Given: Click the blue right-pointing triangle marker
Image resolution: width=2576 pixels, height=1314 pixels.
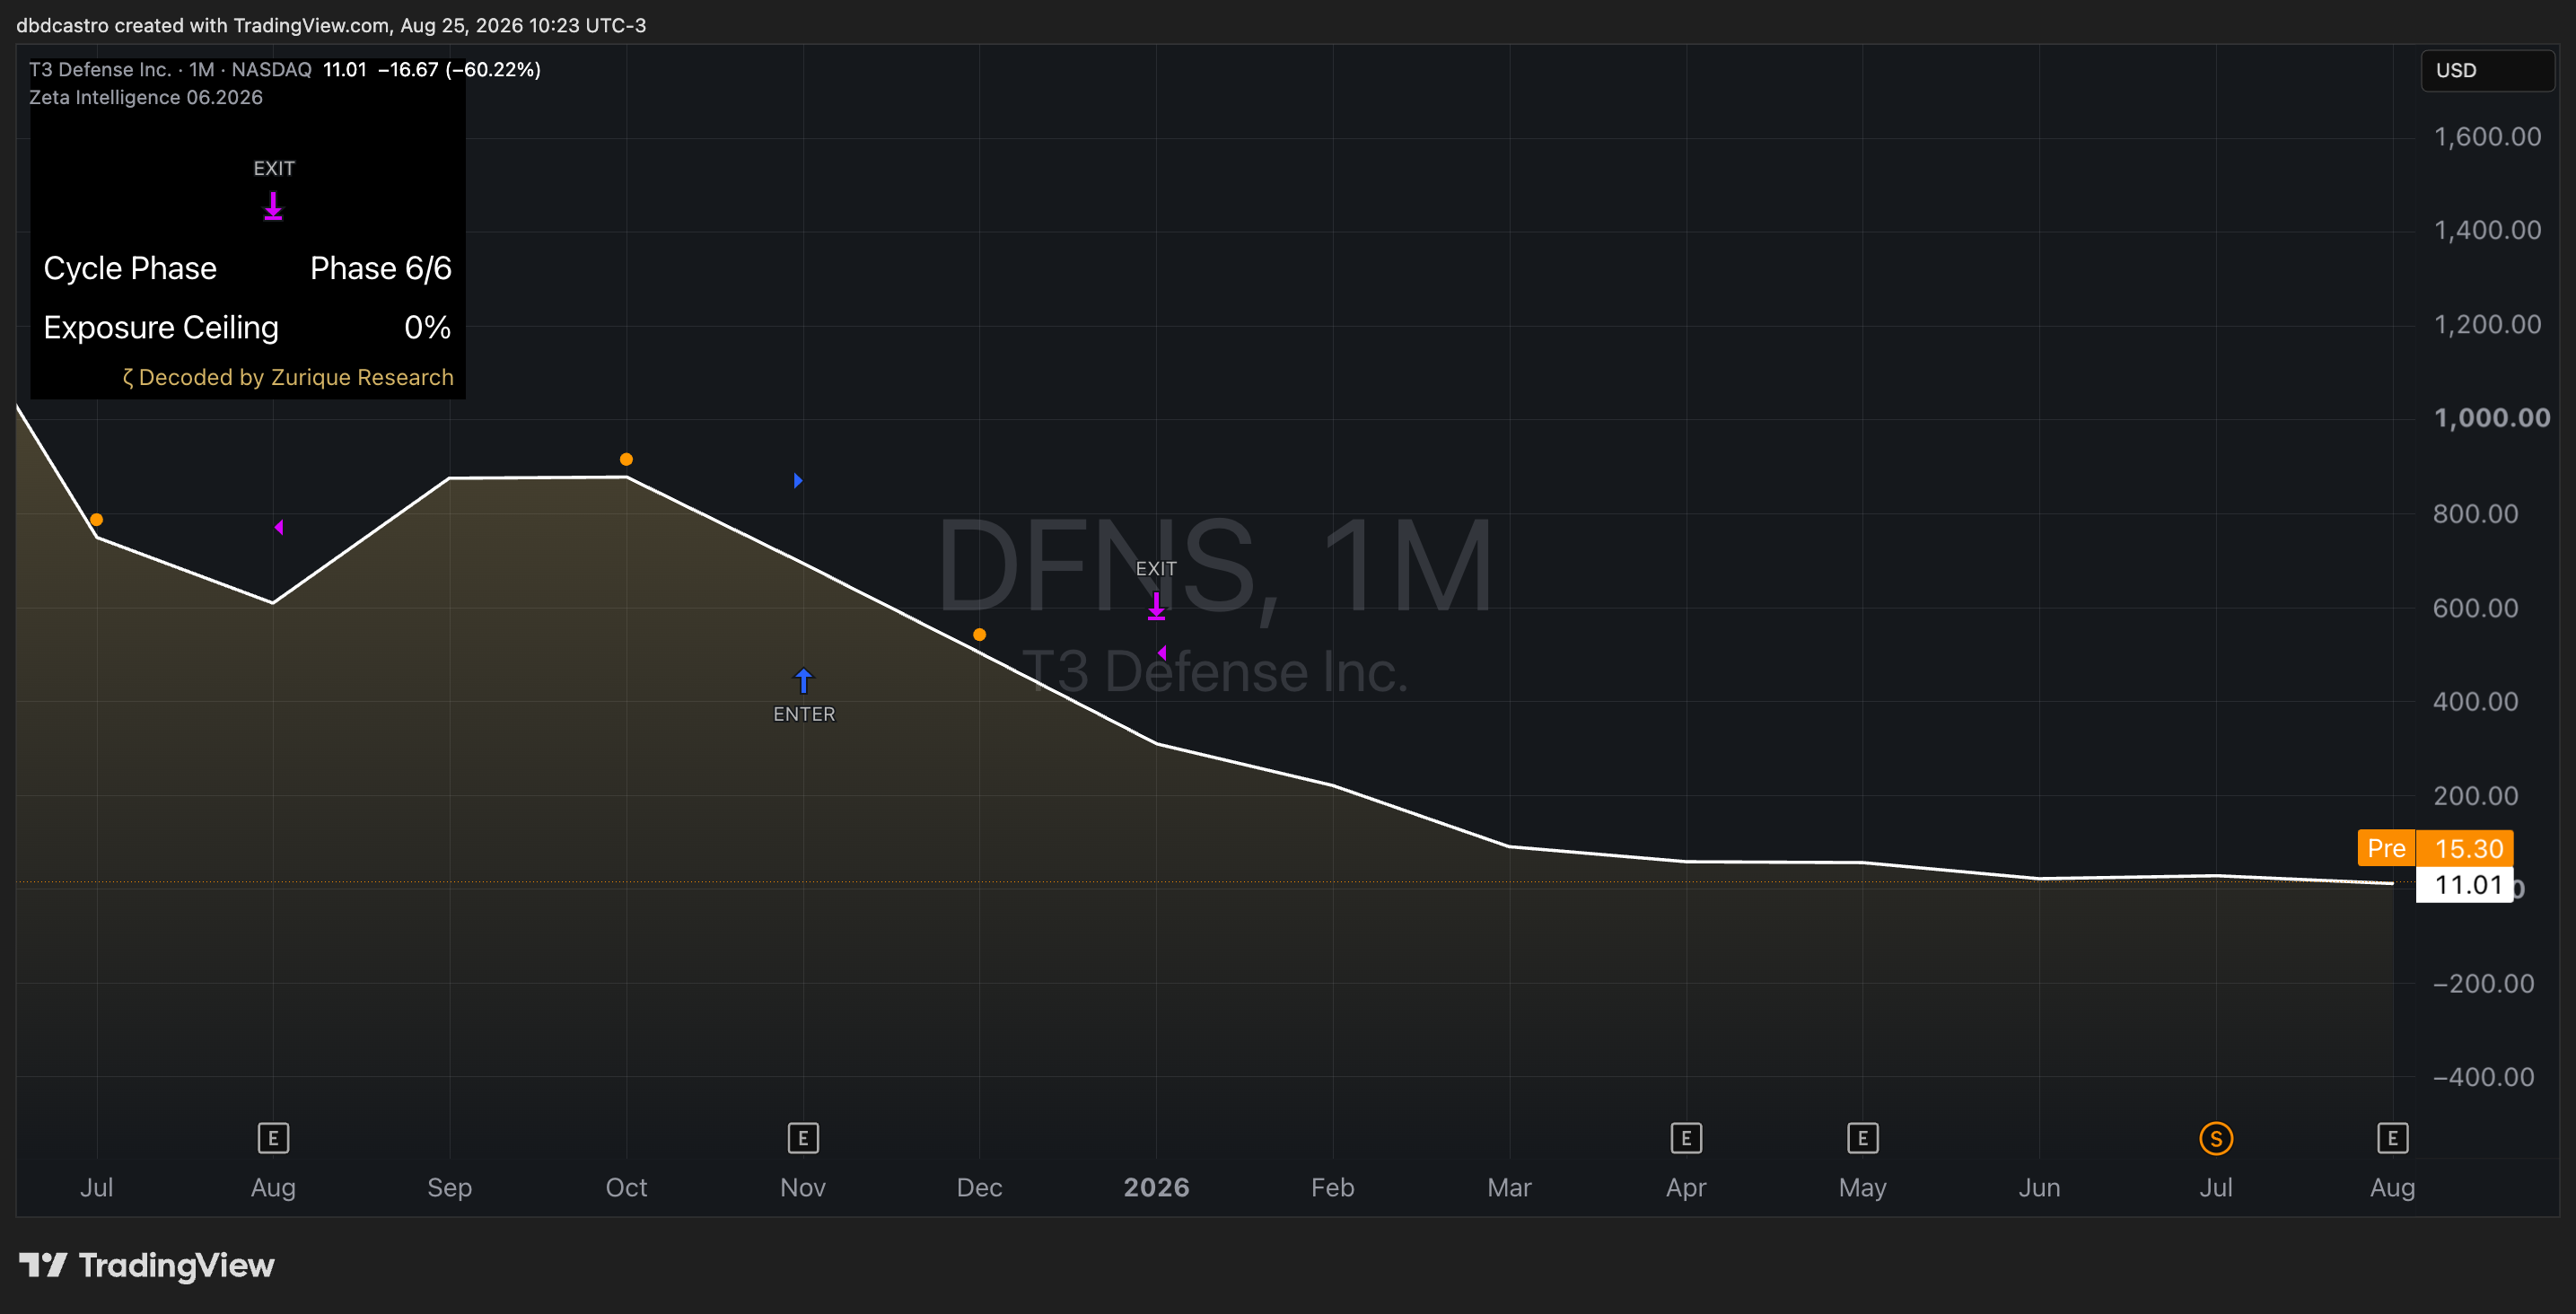Looking at the screenshot, I should tap(798, 480).
